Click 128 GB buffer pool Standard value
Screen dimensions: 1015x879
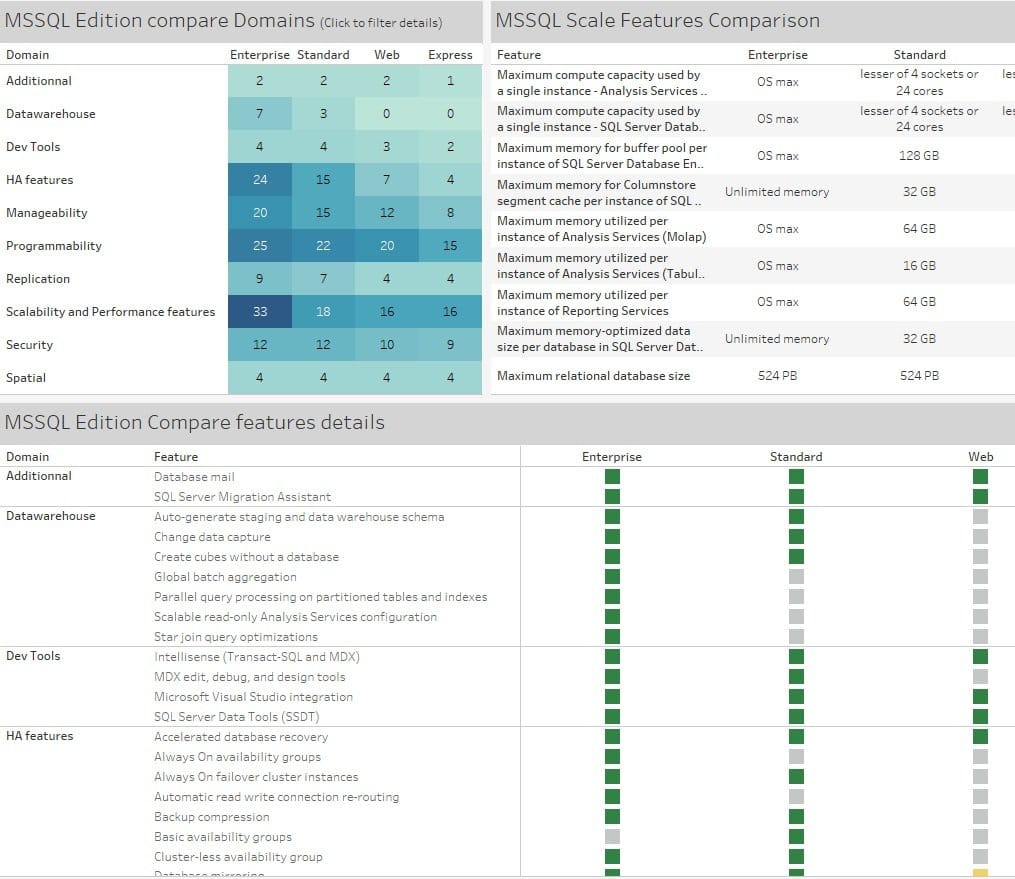tap(919, 155)
